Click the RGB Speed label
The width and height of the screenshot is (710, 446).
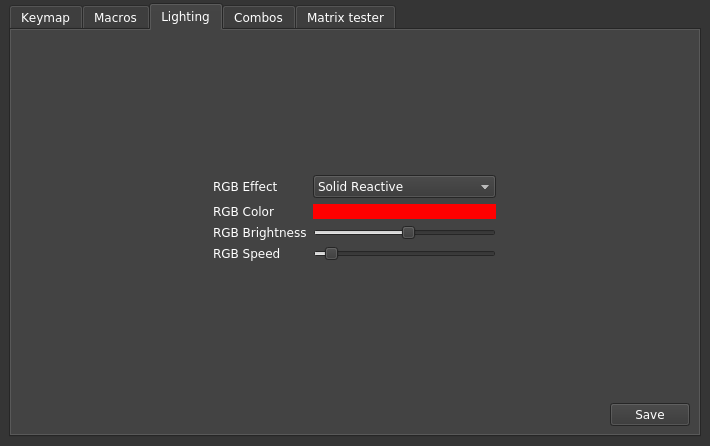pos(246,254)
